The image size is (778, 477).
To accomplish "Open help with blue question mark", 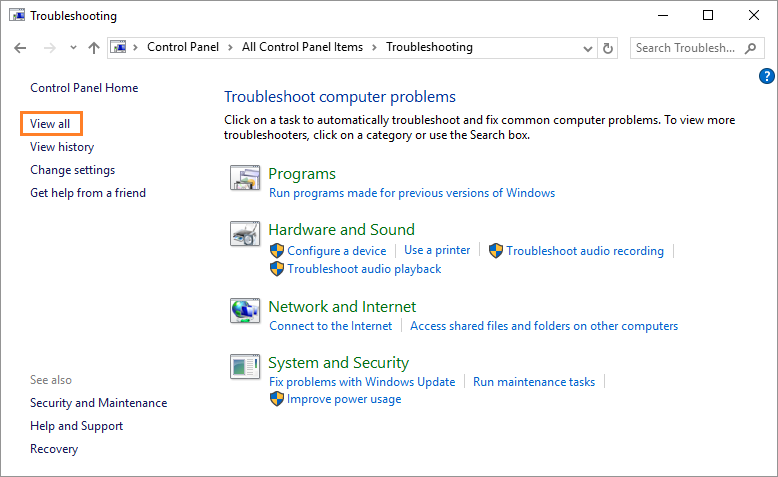I will [767, 76].
